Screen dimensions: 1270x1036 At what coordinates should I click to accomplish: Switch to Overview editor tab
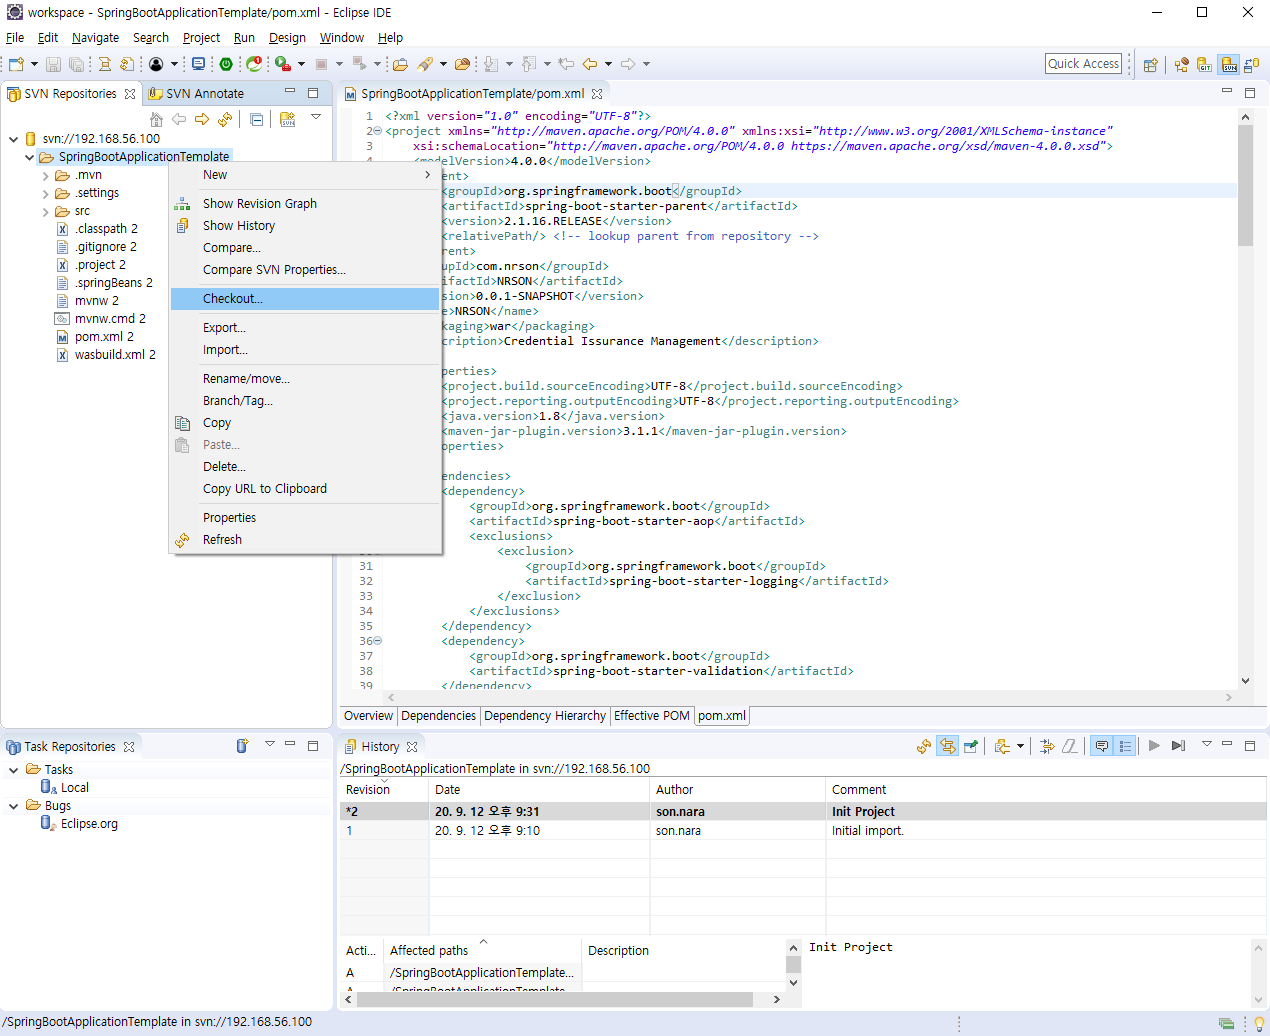[368, 716]
